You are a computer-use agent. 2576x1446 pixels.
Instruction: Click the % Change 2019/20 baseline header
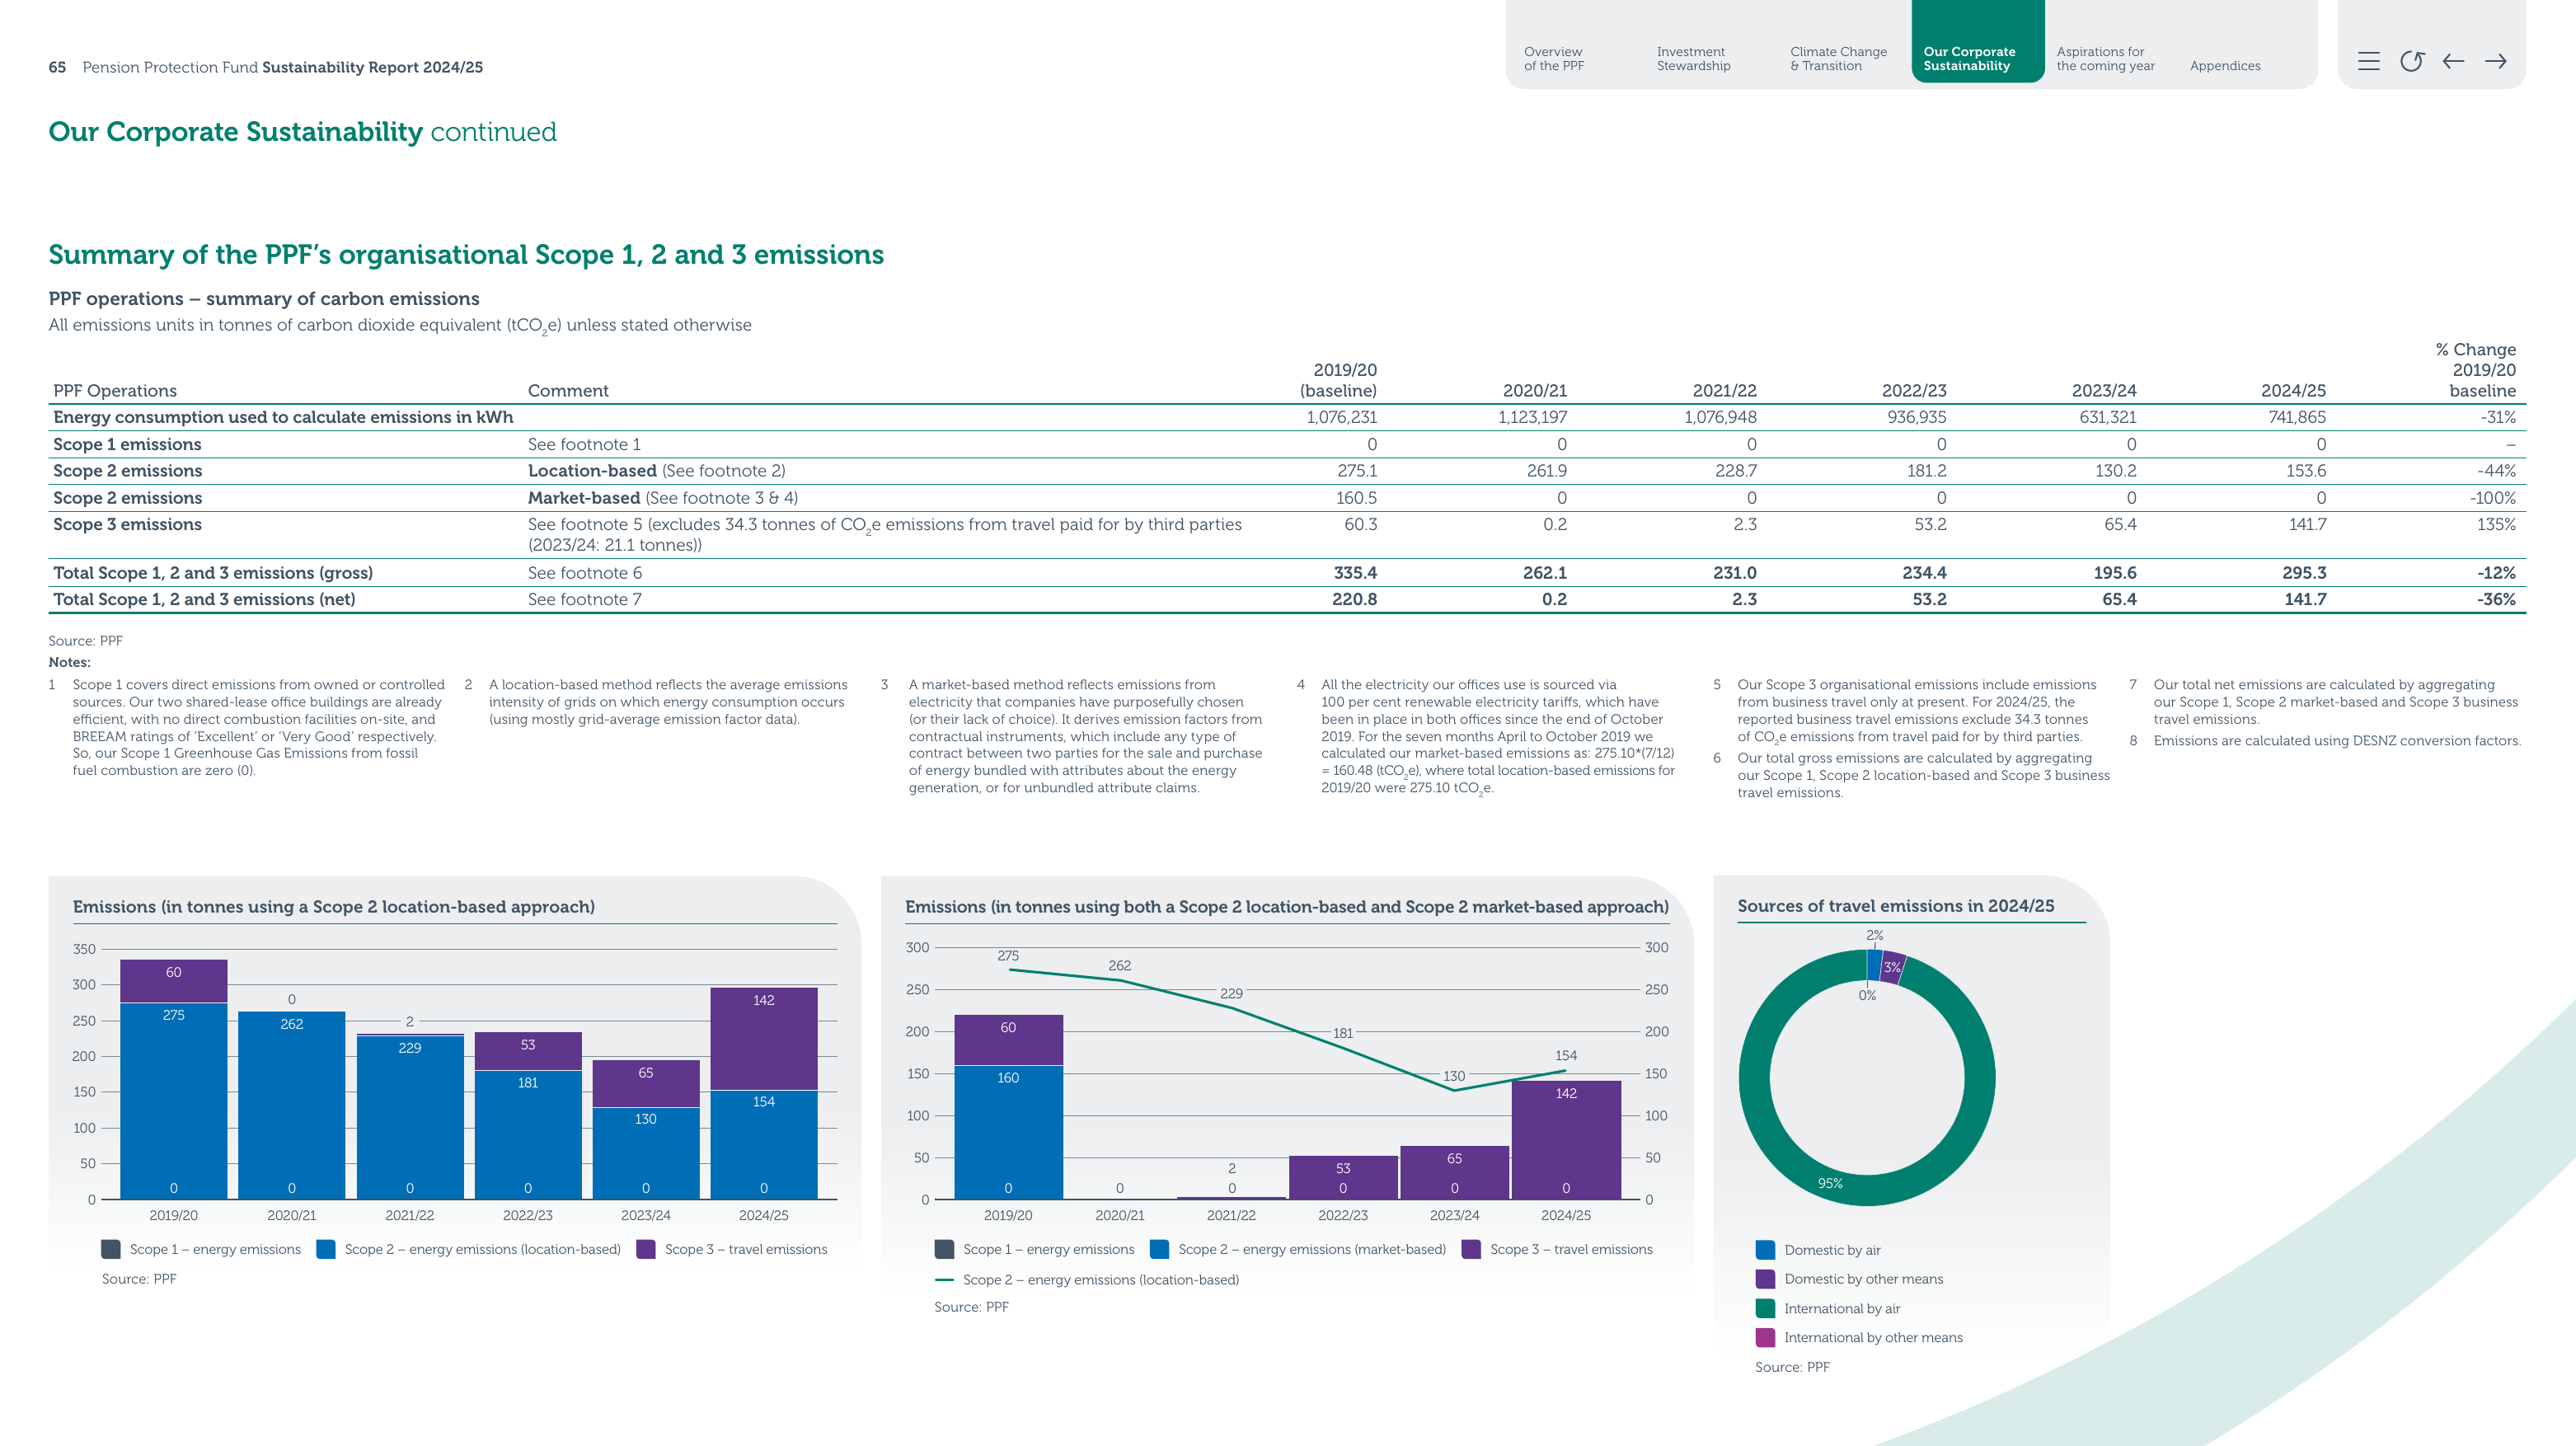click(x=2476, y=370)
